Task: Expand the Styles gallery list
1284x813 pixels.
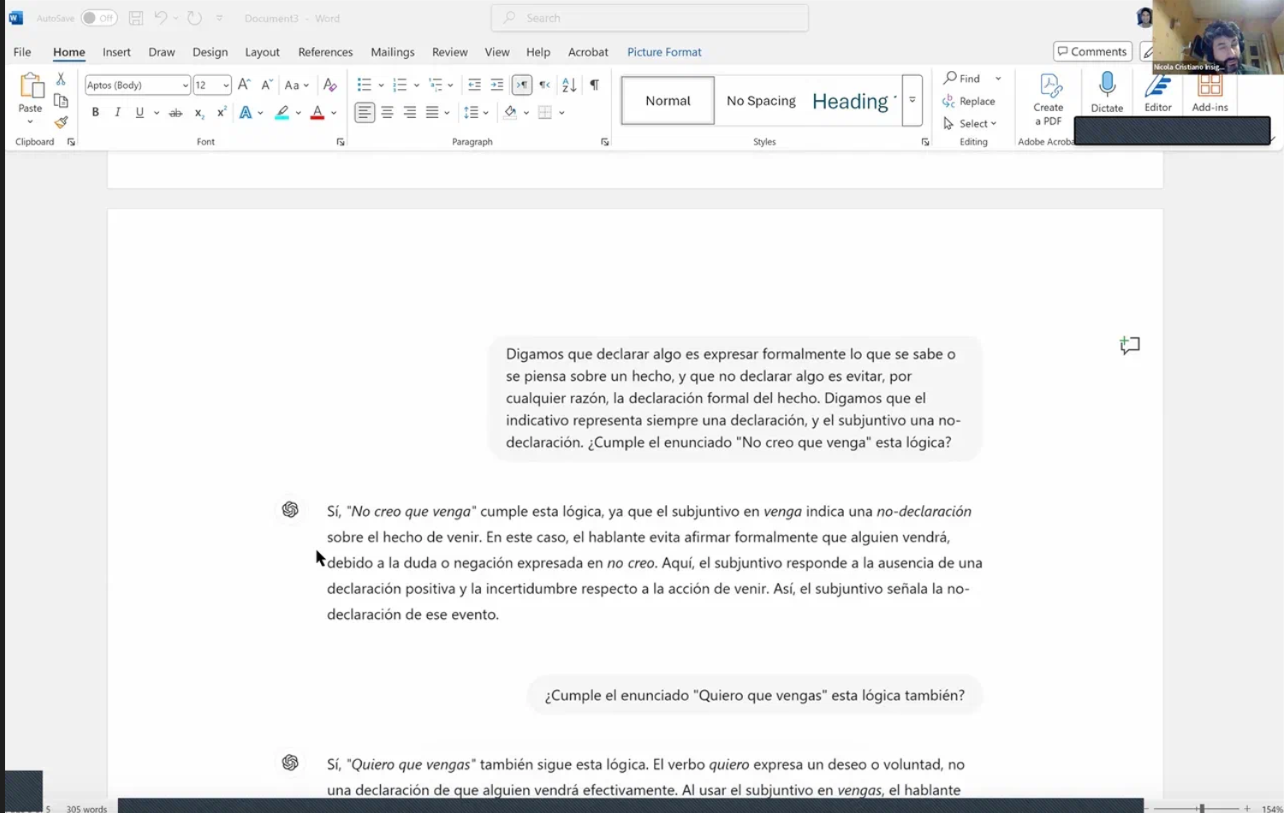Action: coord(912,101)
